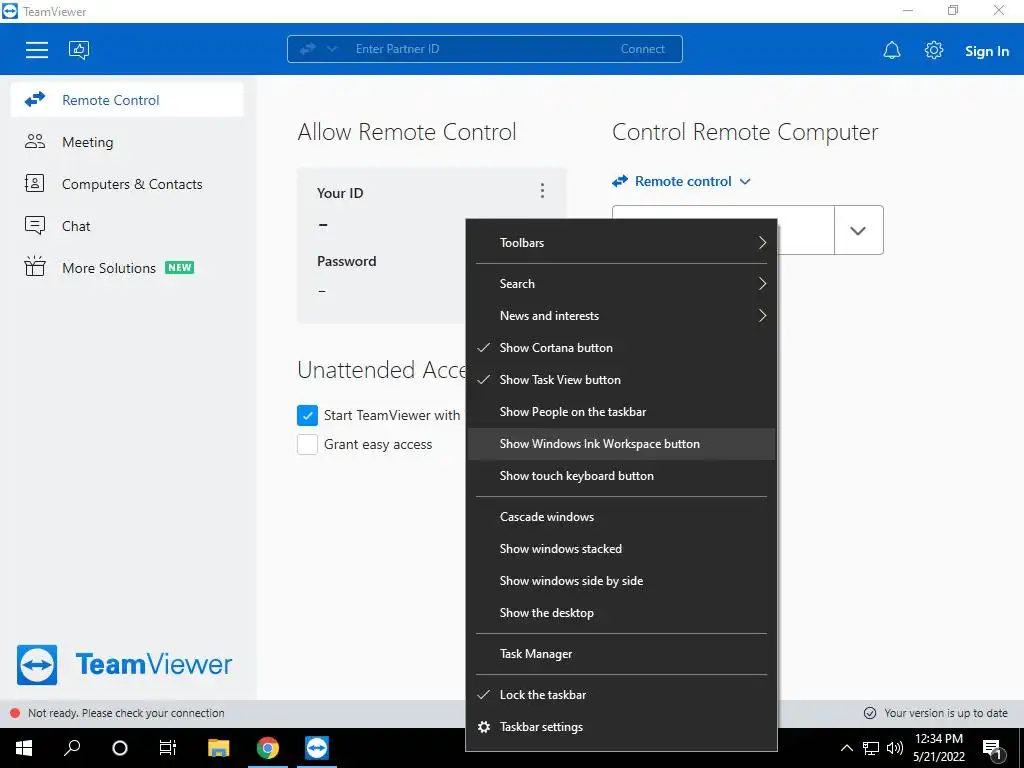Open Task View on taskbar

168,748
